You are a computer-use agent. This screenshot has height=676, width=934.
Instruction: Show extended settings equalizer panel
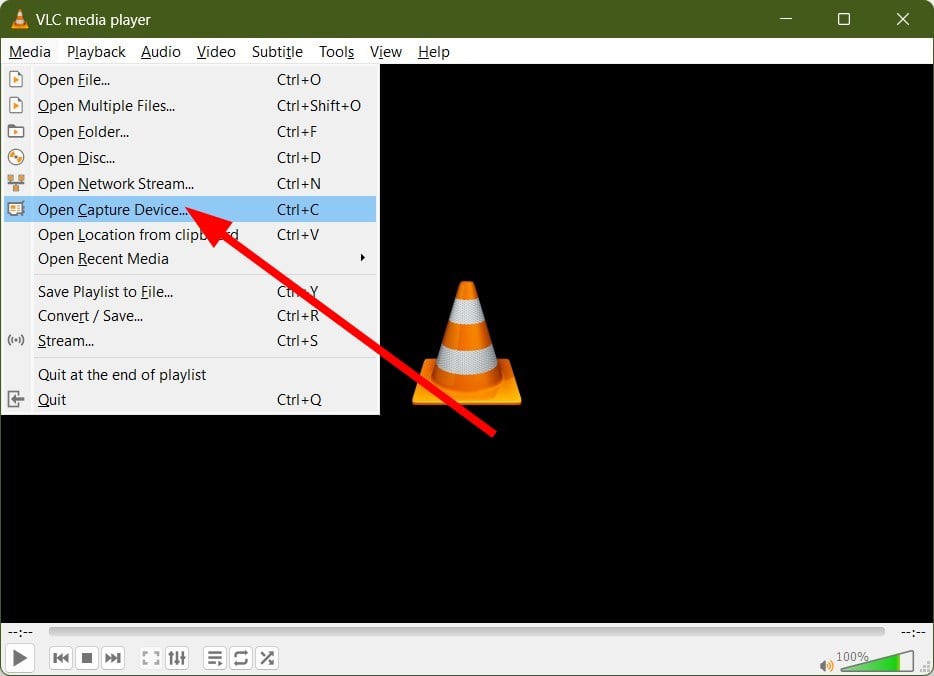tap(177, 658)
